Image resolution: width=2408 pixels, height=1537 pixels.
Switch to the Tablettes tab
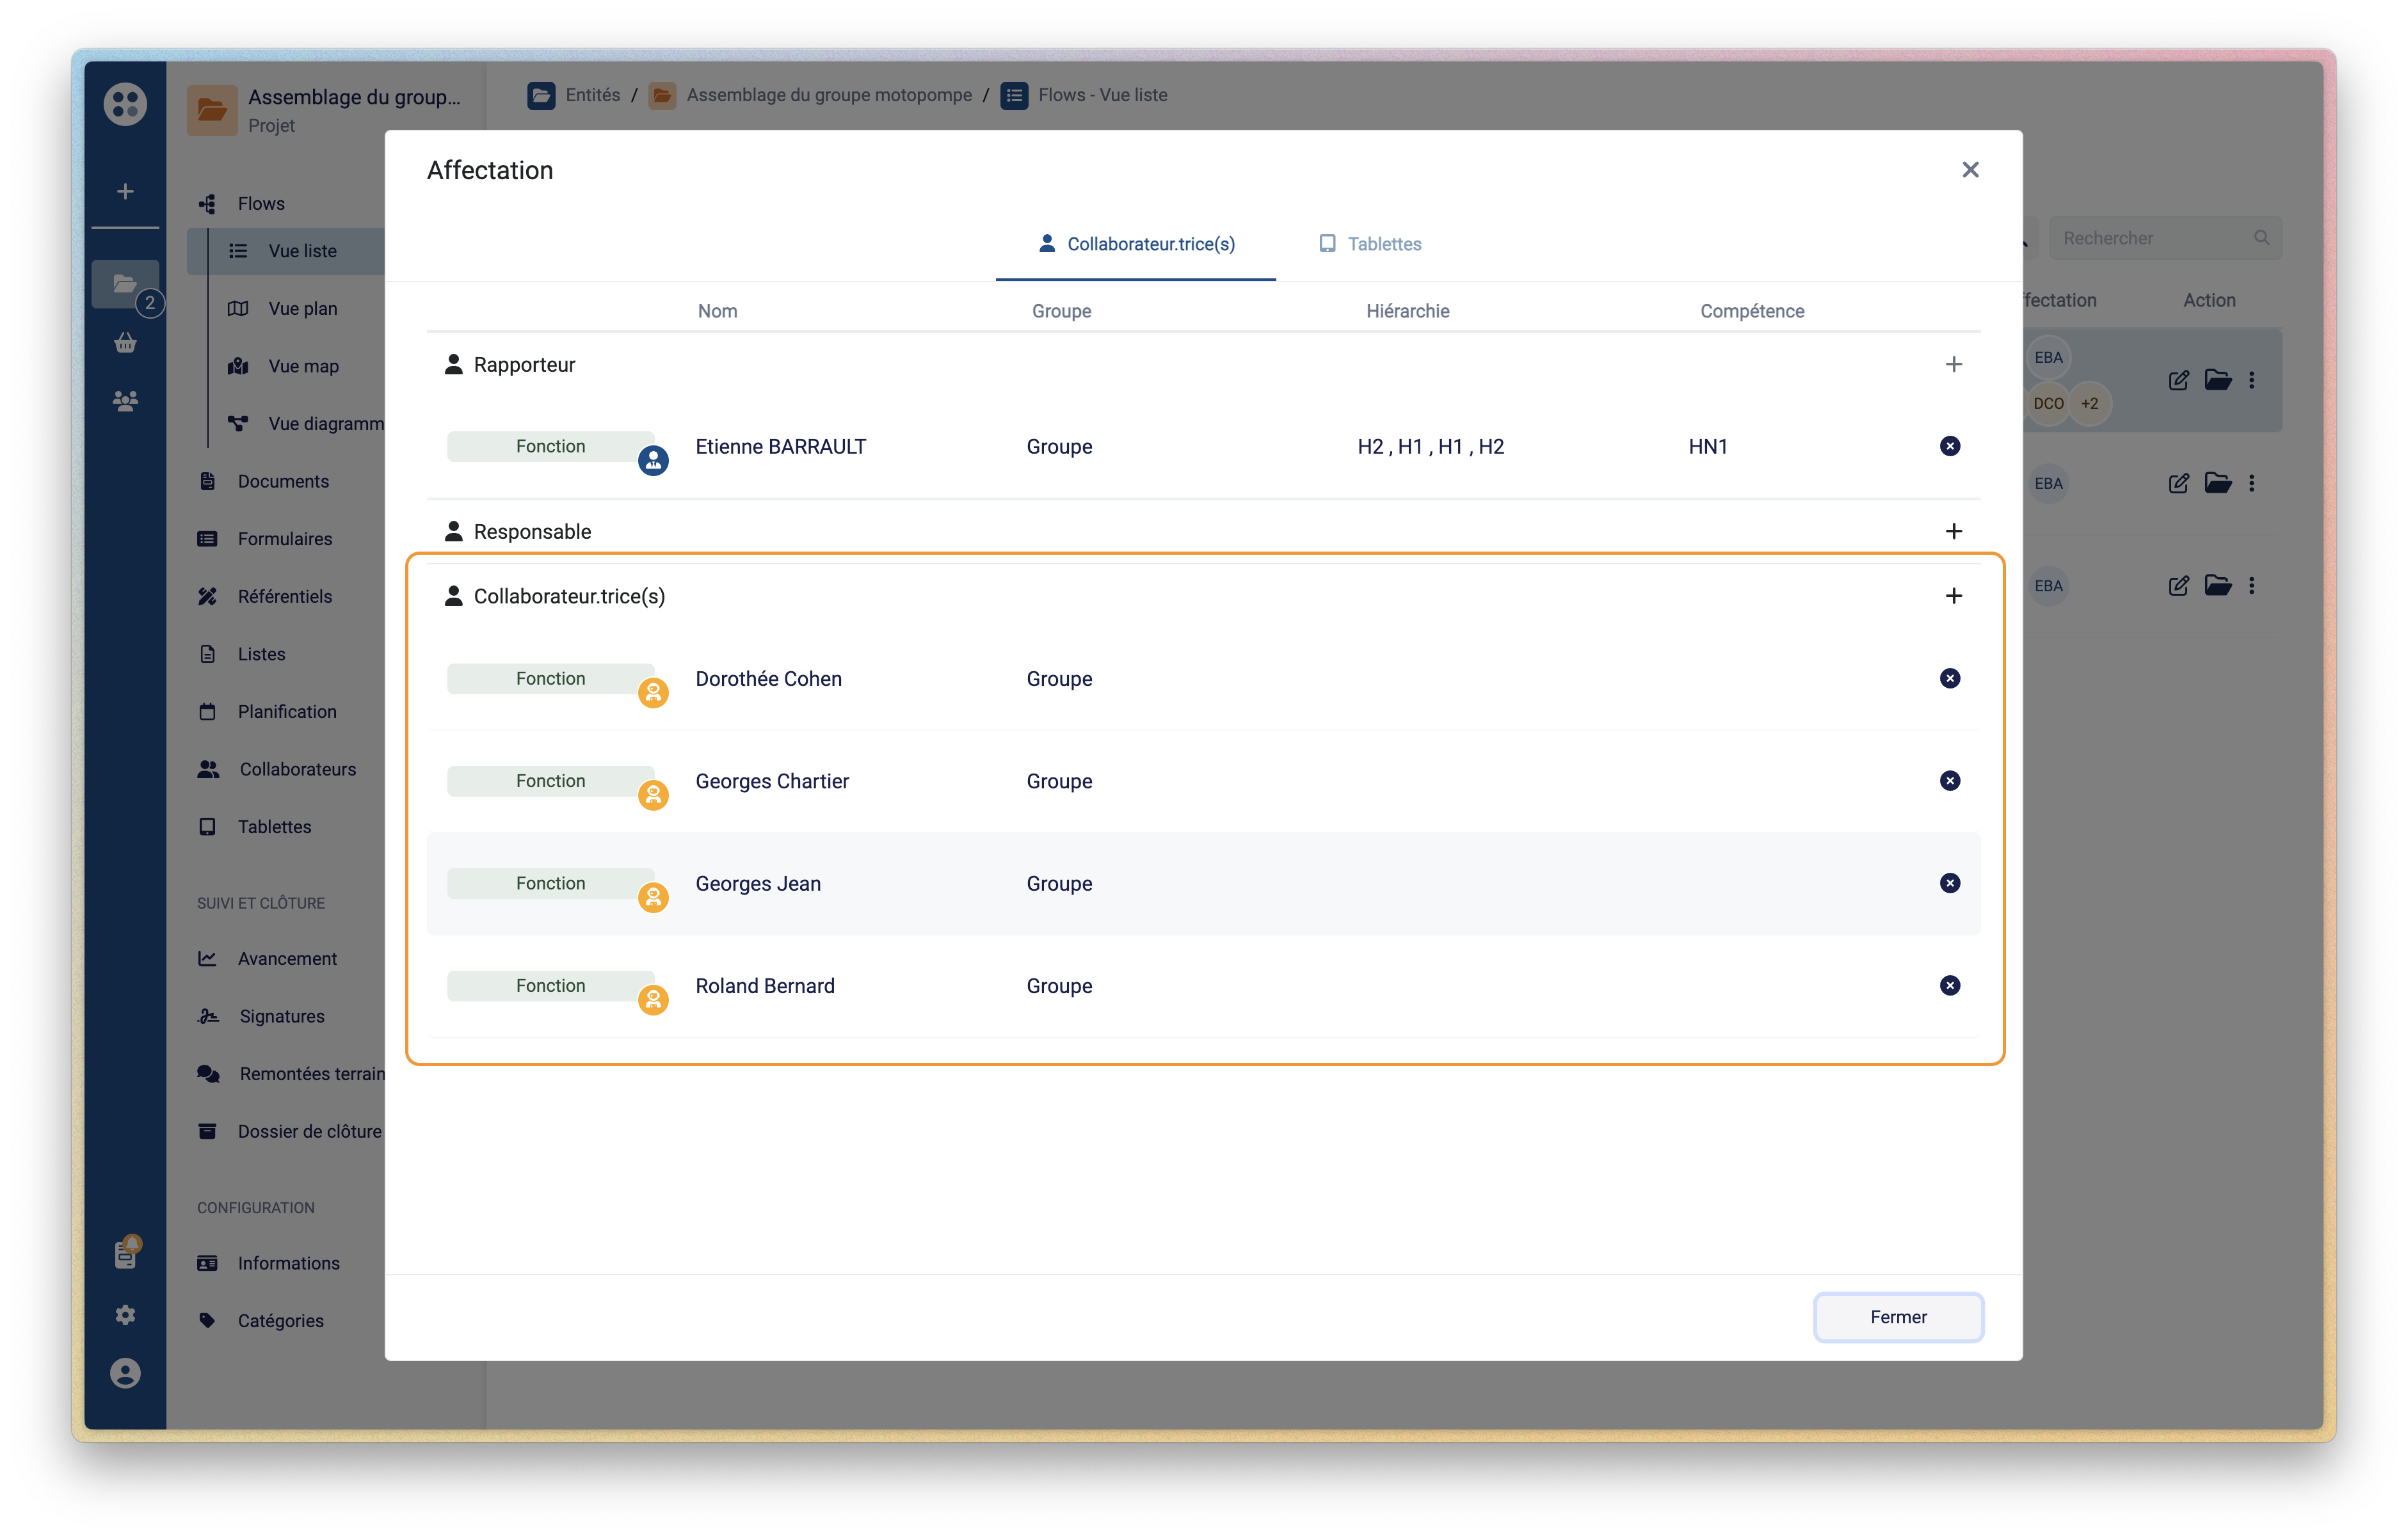[x=1370, y=244]
